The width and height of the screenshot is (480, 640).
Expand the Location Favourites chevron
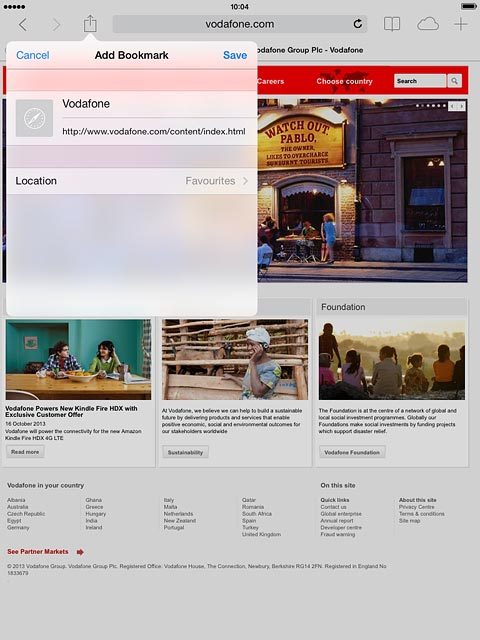(x=245, y=181)
